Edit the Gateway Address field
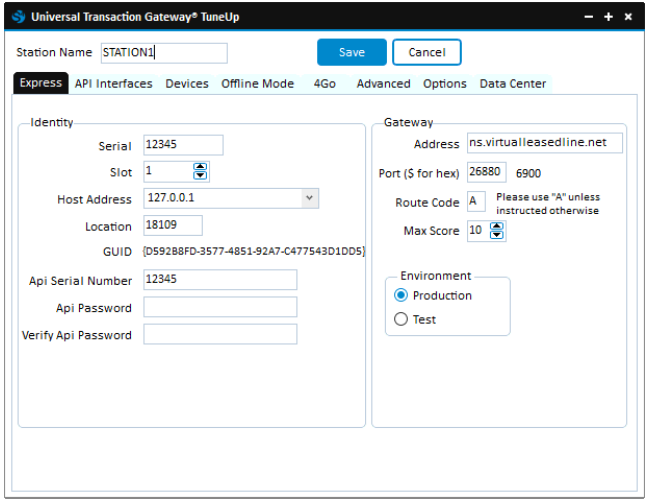This screenshot has height=501, width=650. (x=544, y=143)
